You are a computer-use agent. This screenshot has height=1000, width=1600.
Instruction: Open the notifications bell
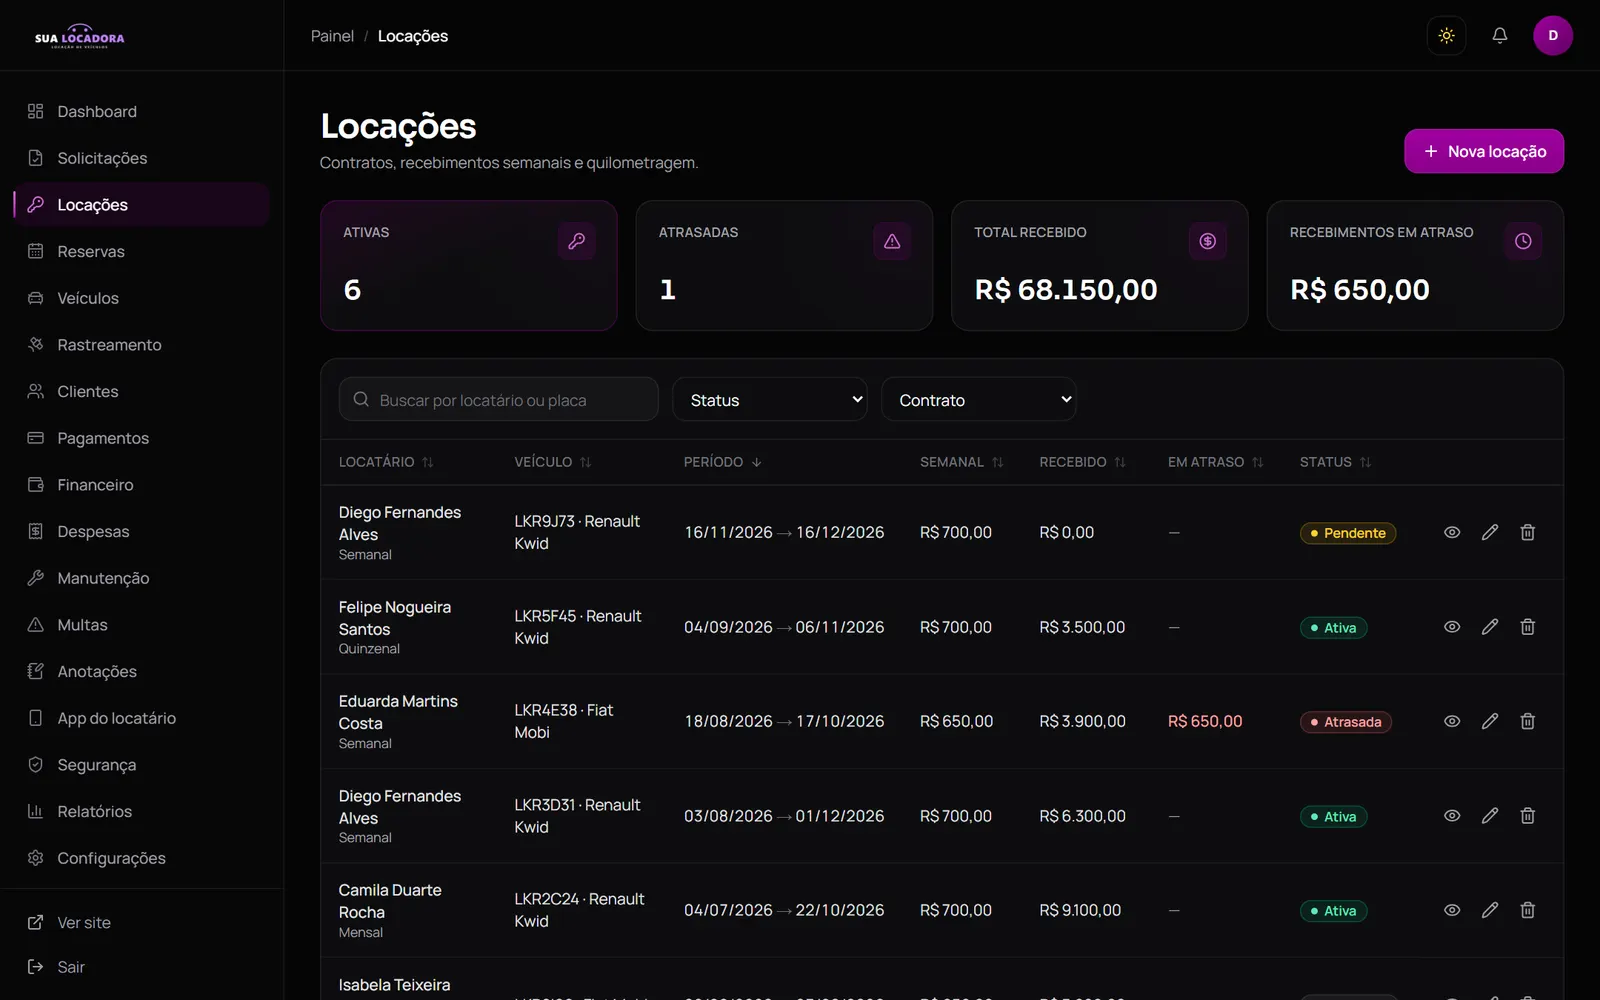pyautogui.click(x=1499, y=36)
